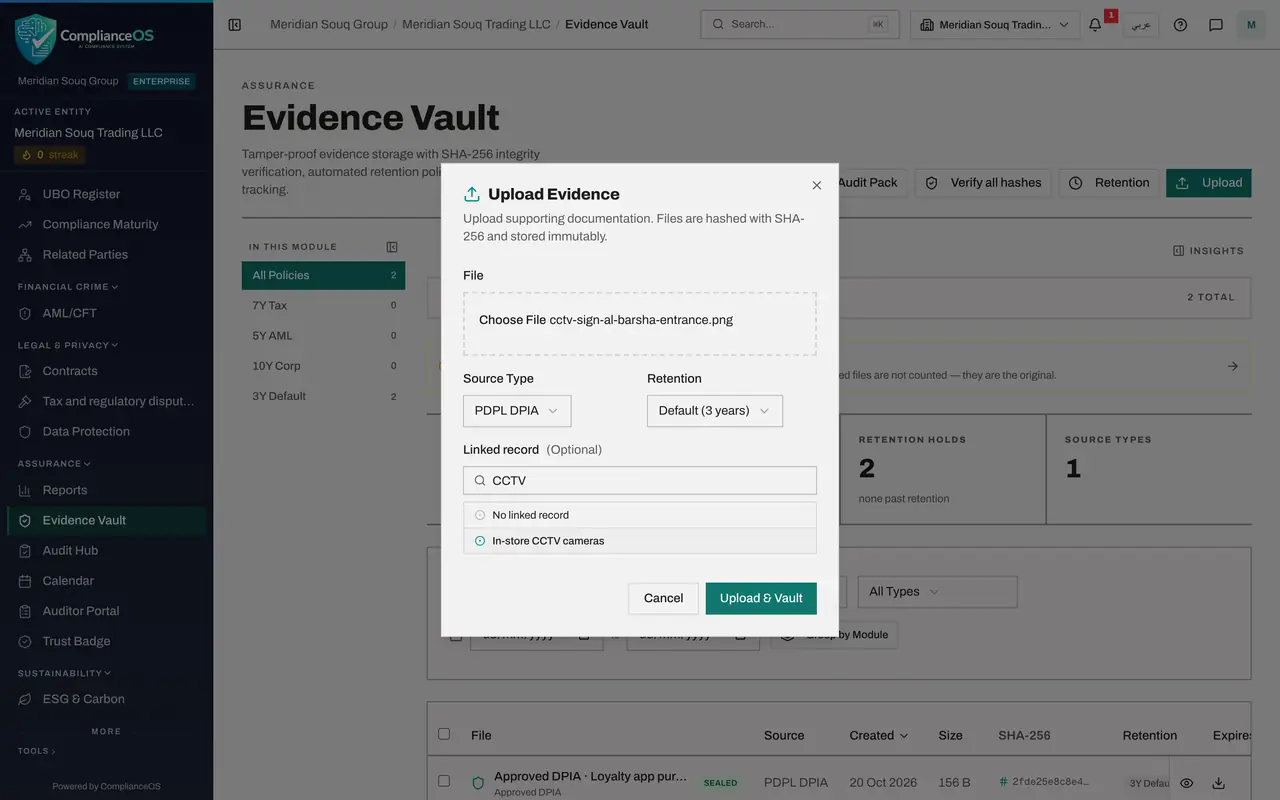Download the Approved DPIA file icon
This screenshot has width=1280, height=800.
1218,783
